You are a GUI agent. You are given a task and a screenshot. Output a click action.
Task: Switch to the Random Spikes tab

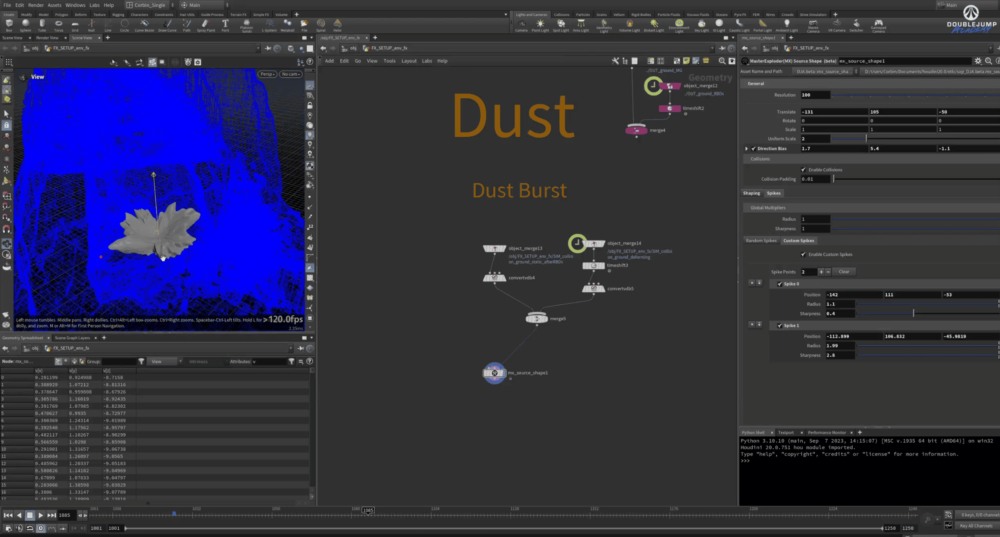click(x=761, y=241)
